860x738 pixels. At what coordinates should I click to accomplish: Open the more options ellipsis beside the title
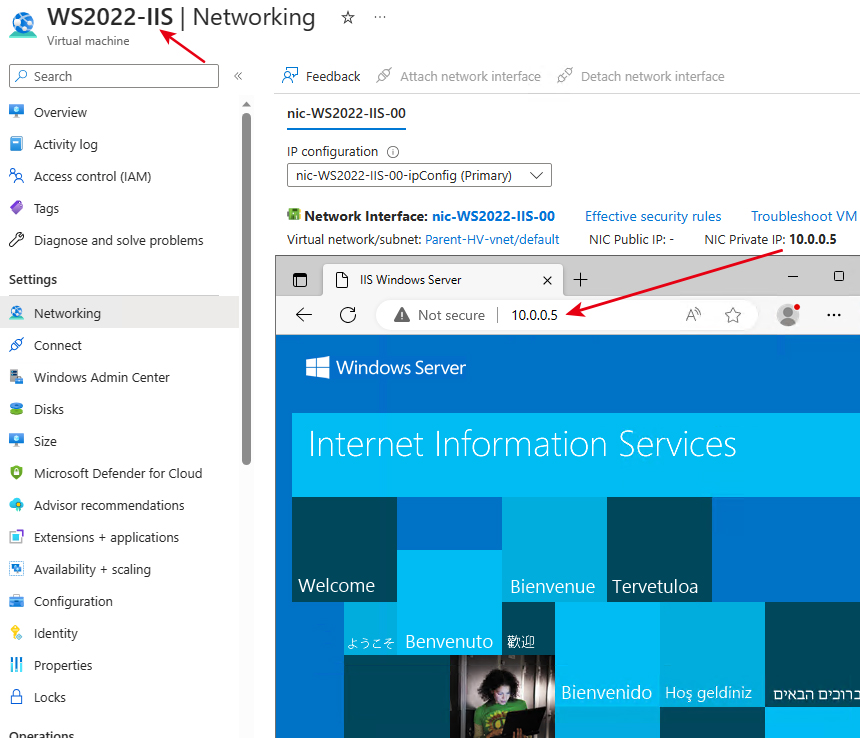pyautogui.click(x=380, y=18)
